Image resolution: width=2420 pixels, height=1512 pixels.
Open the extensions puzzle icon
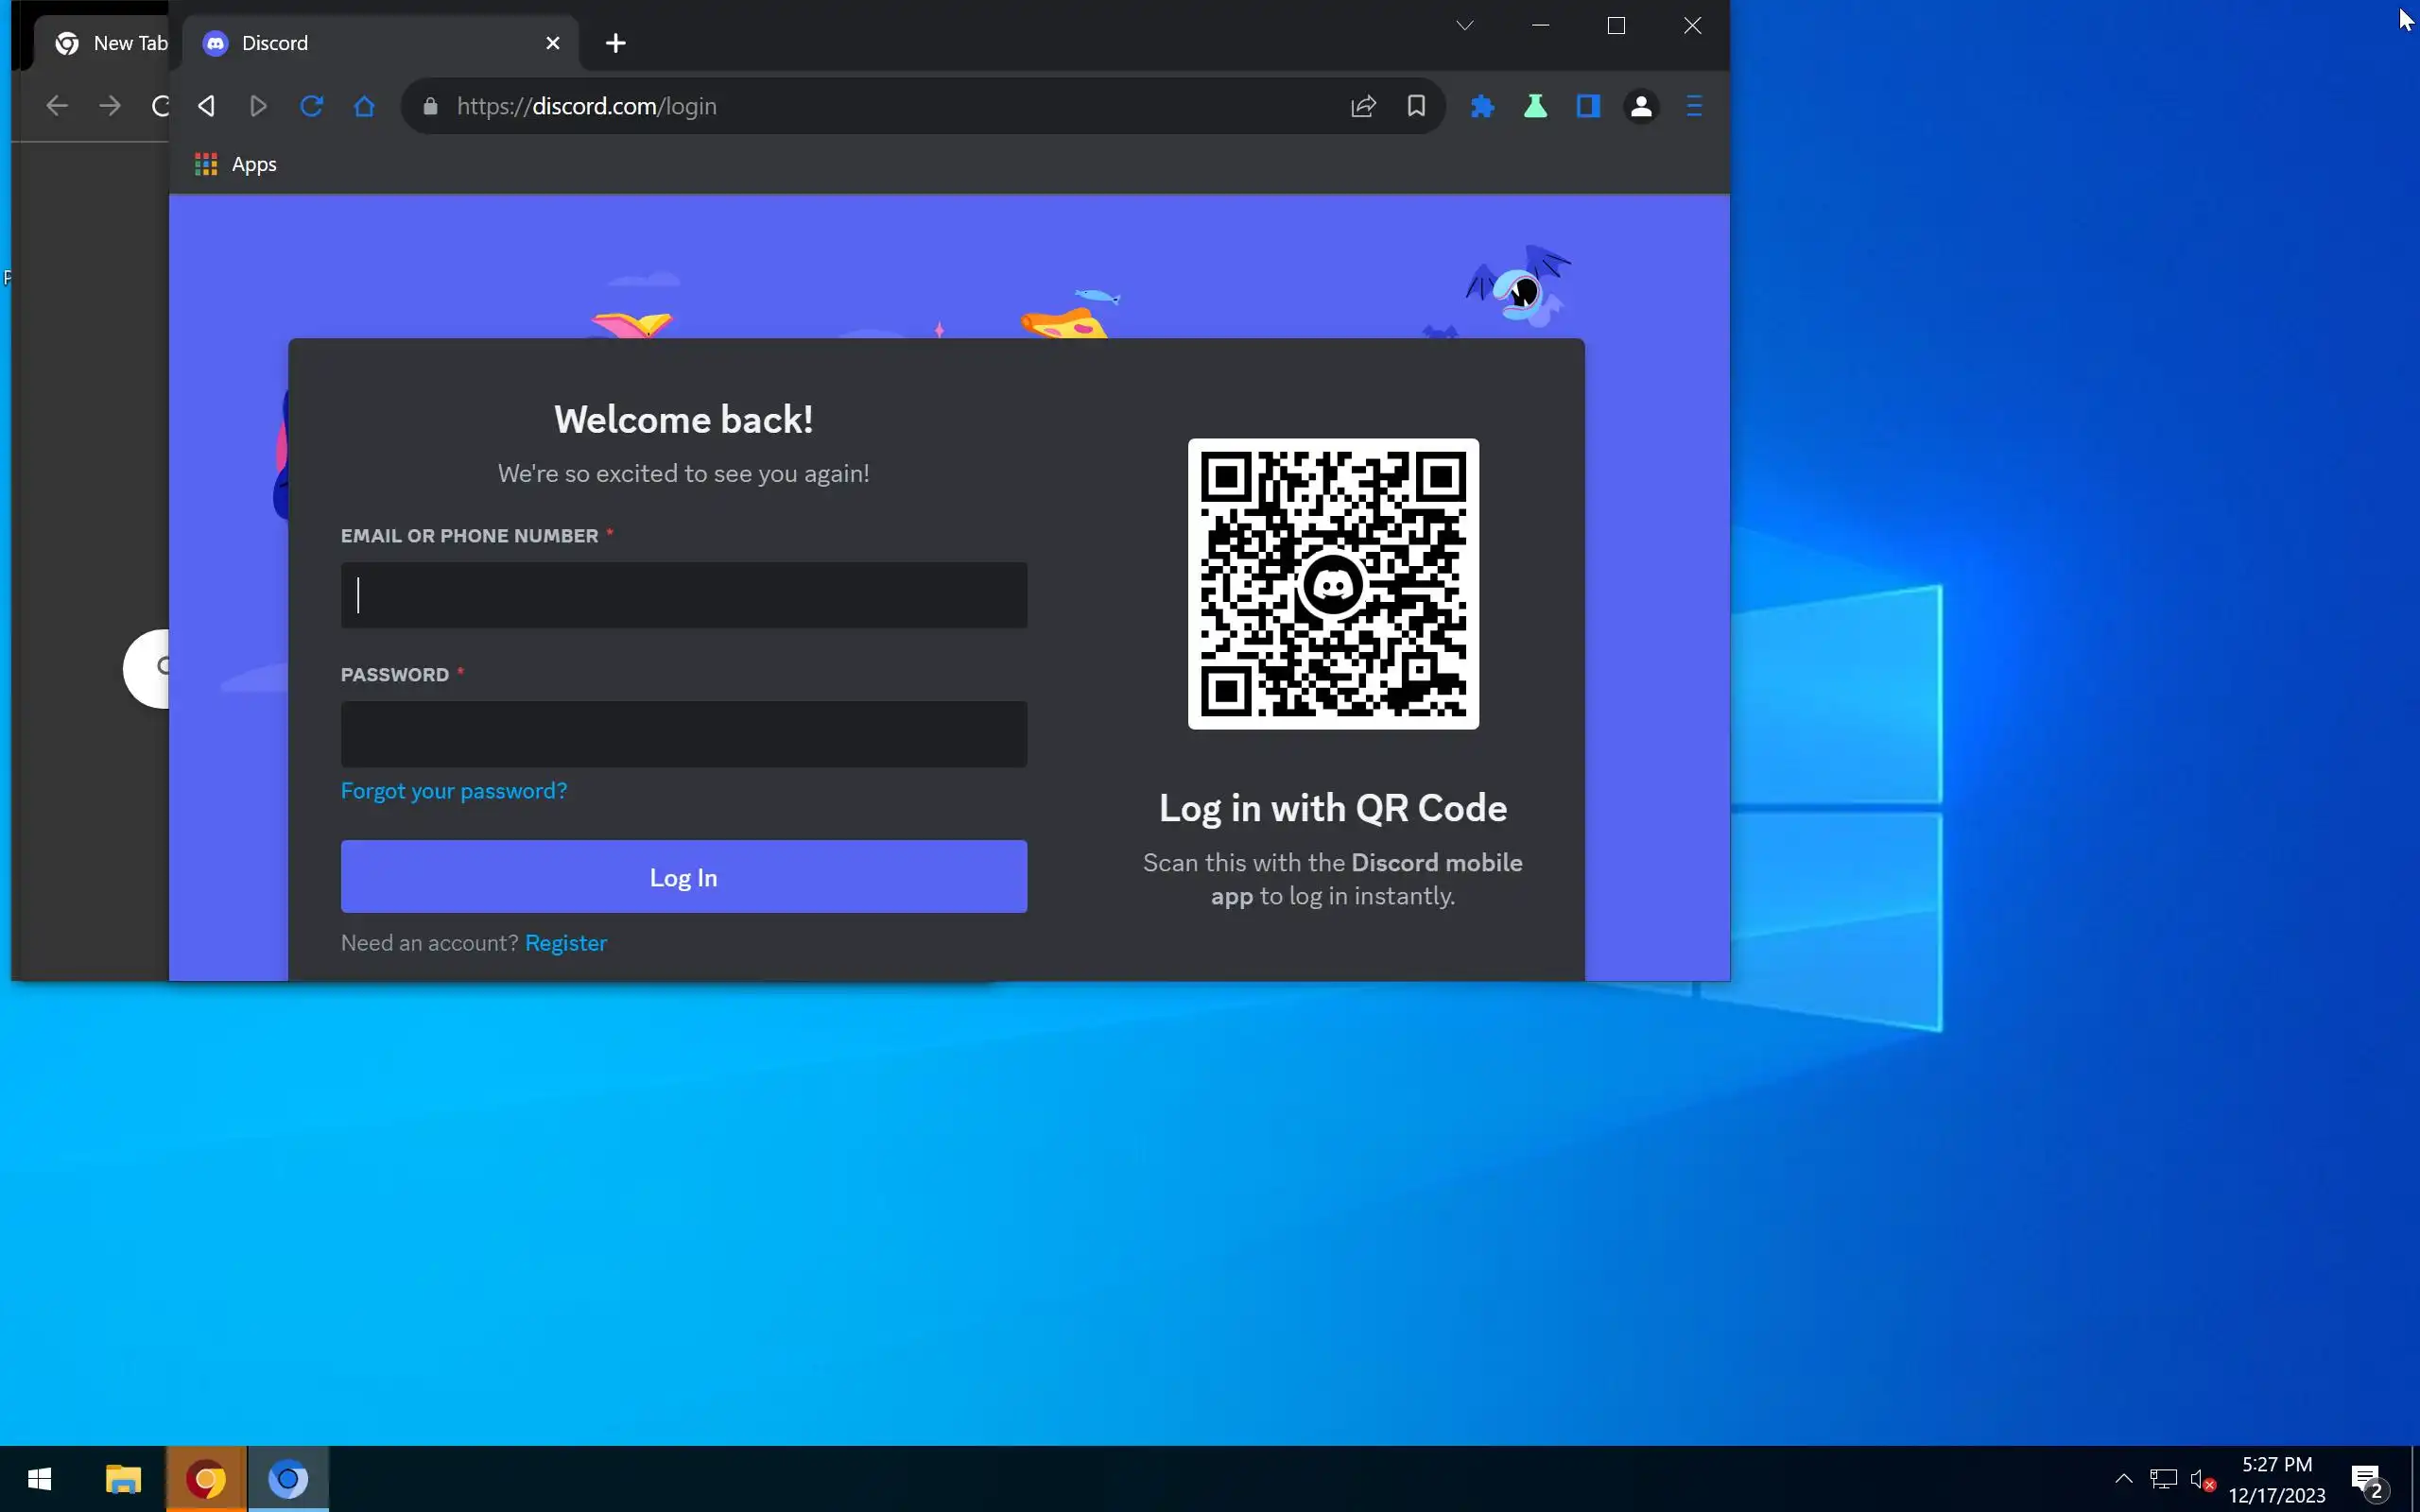[1482, 106]
